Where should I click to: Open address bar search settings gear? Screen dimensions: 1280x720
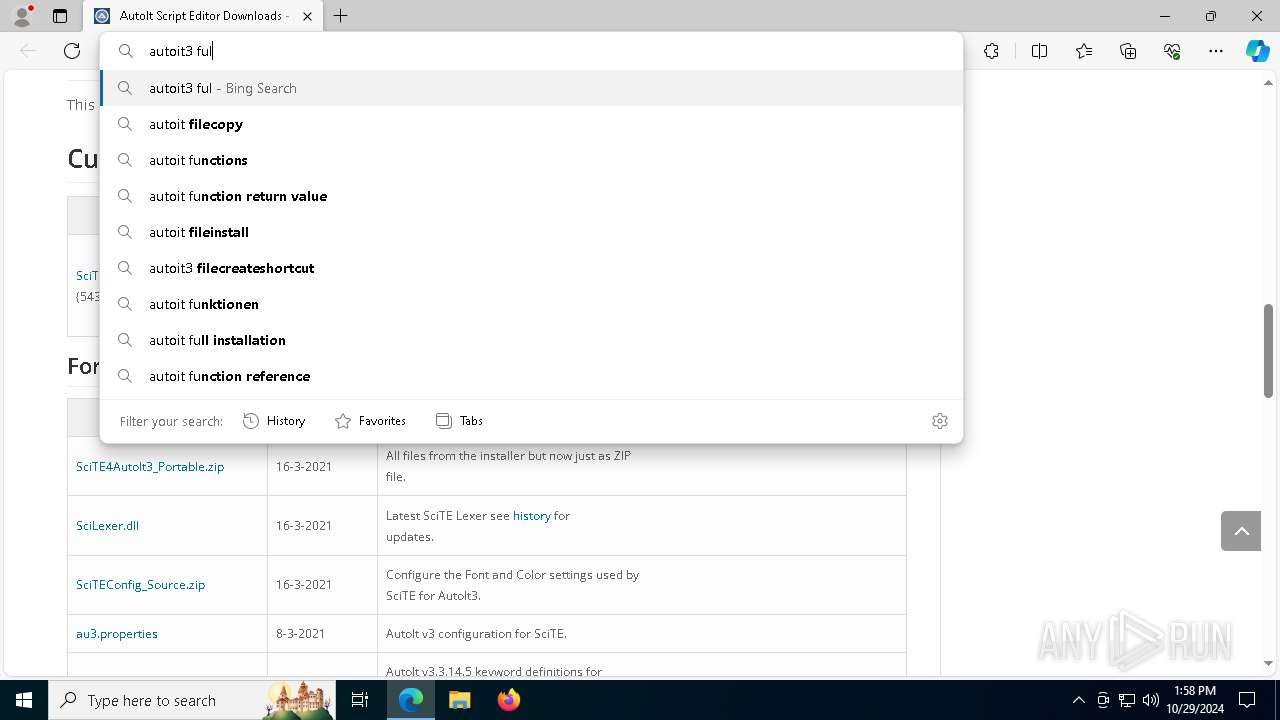(939, 421)
